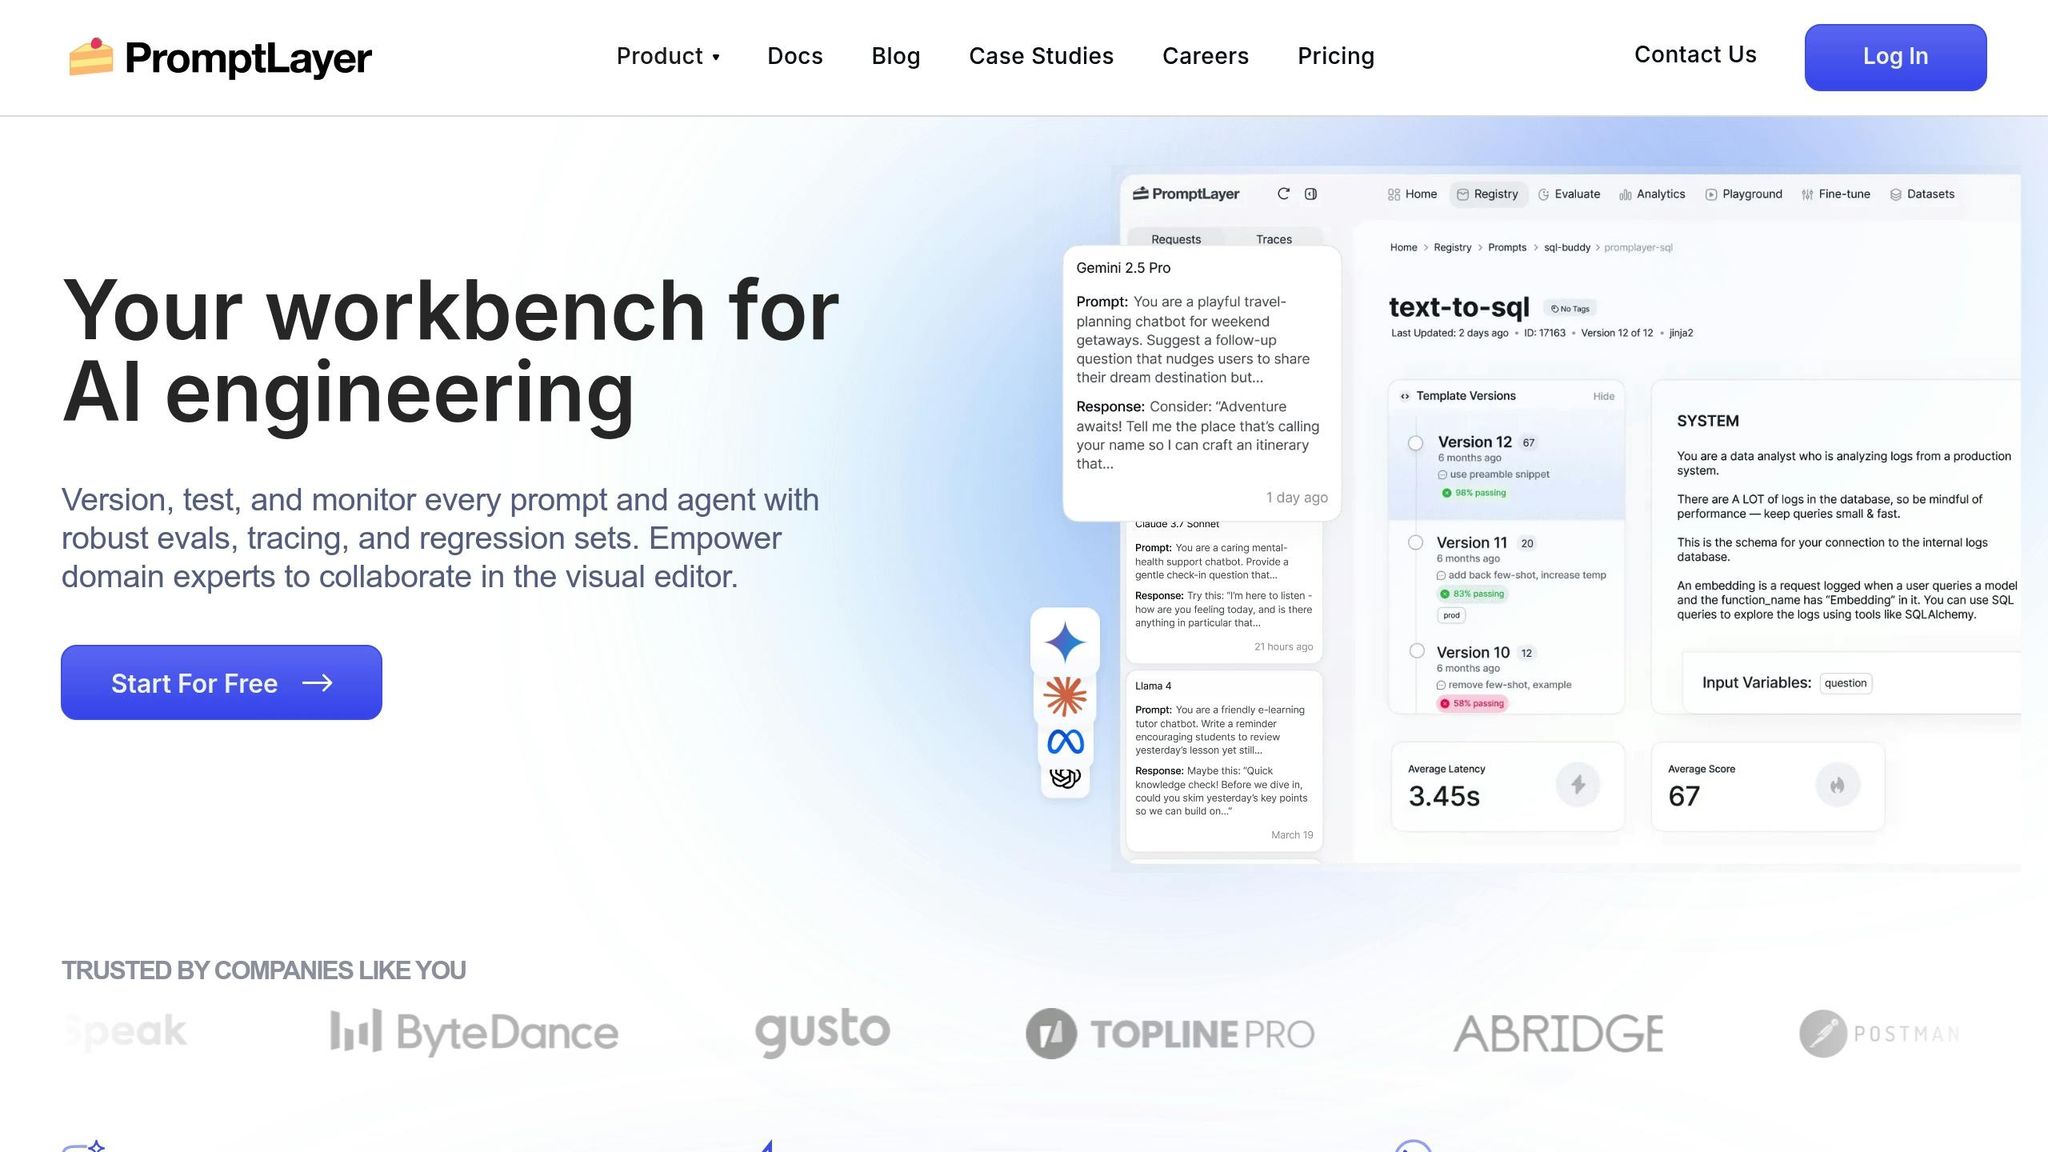This screenshot has width=2048, height=1152.
Task: Select the Version 11 radio button
Action: (1415, 543)
